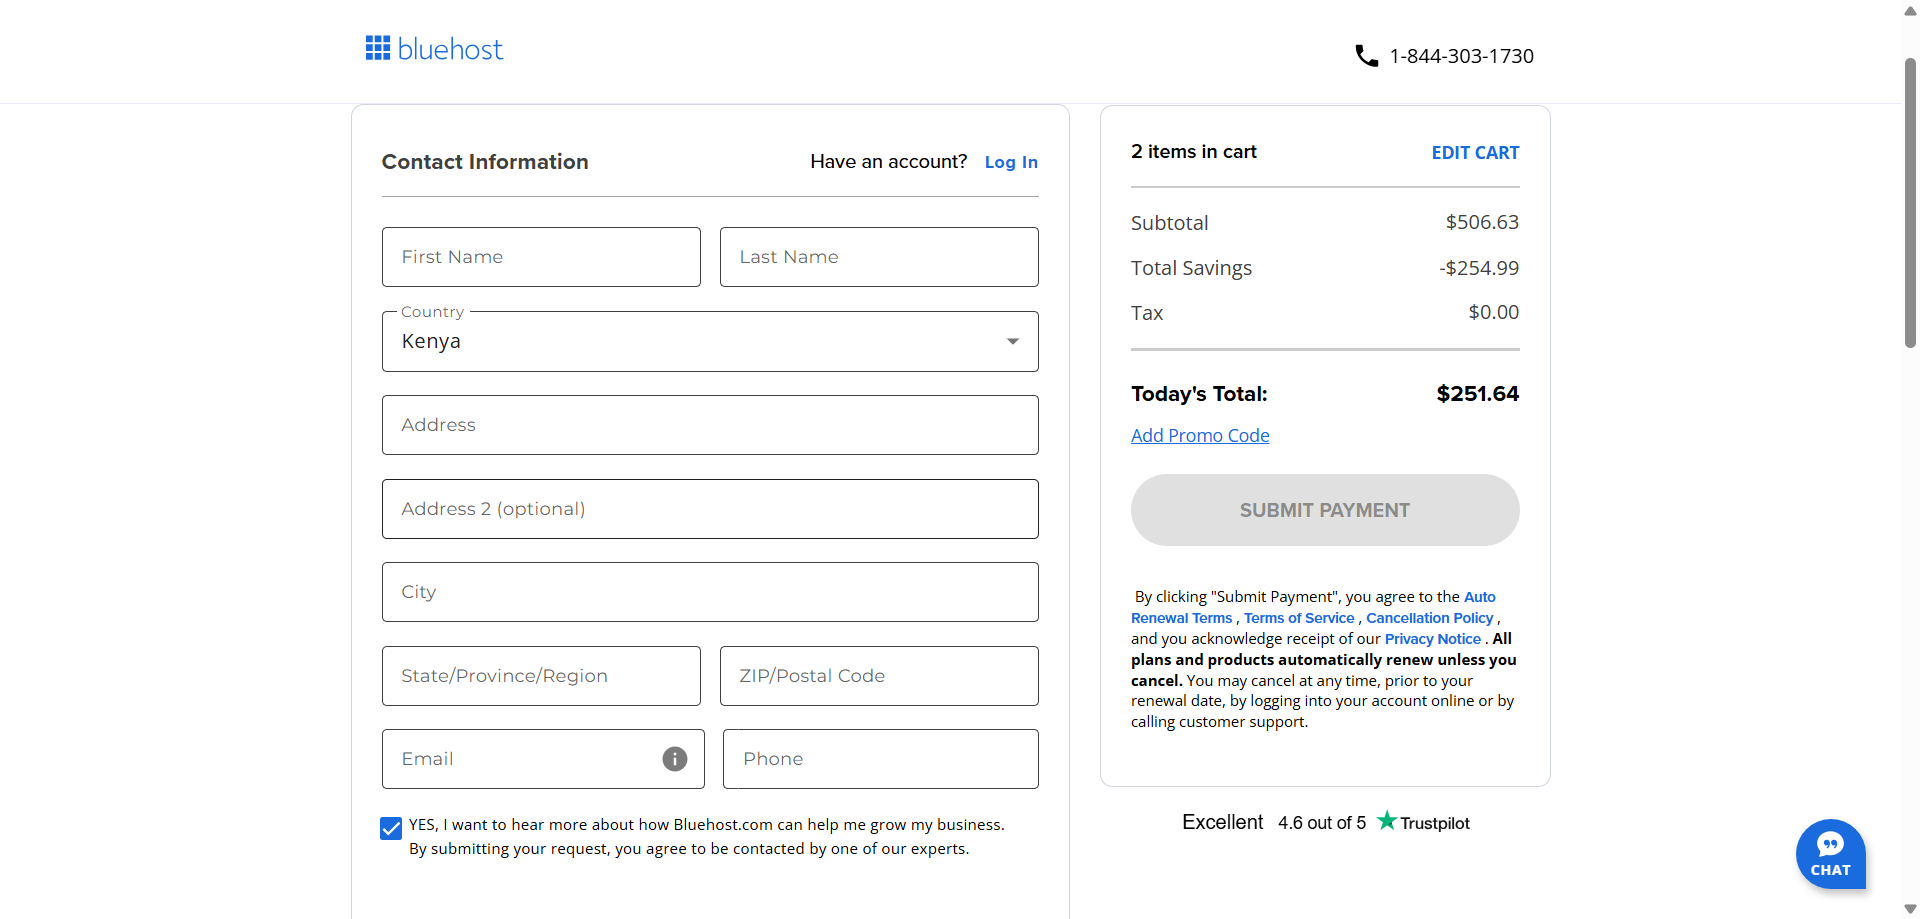Click the Contact Information heading
Image resolution: width=1920 pixels, height=919 pixels.
pos(485,162)
